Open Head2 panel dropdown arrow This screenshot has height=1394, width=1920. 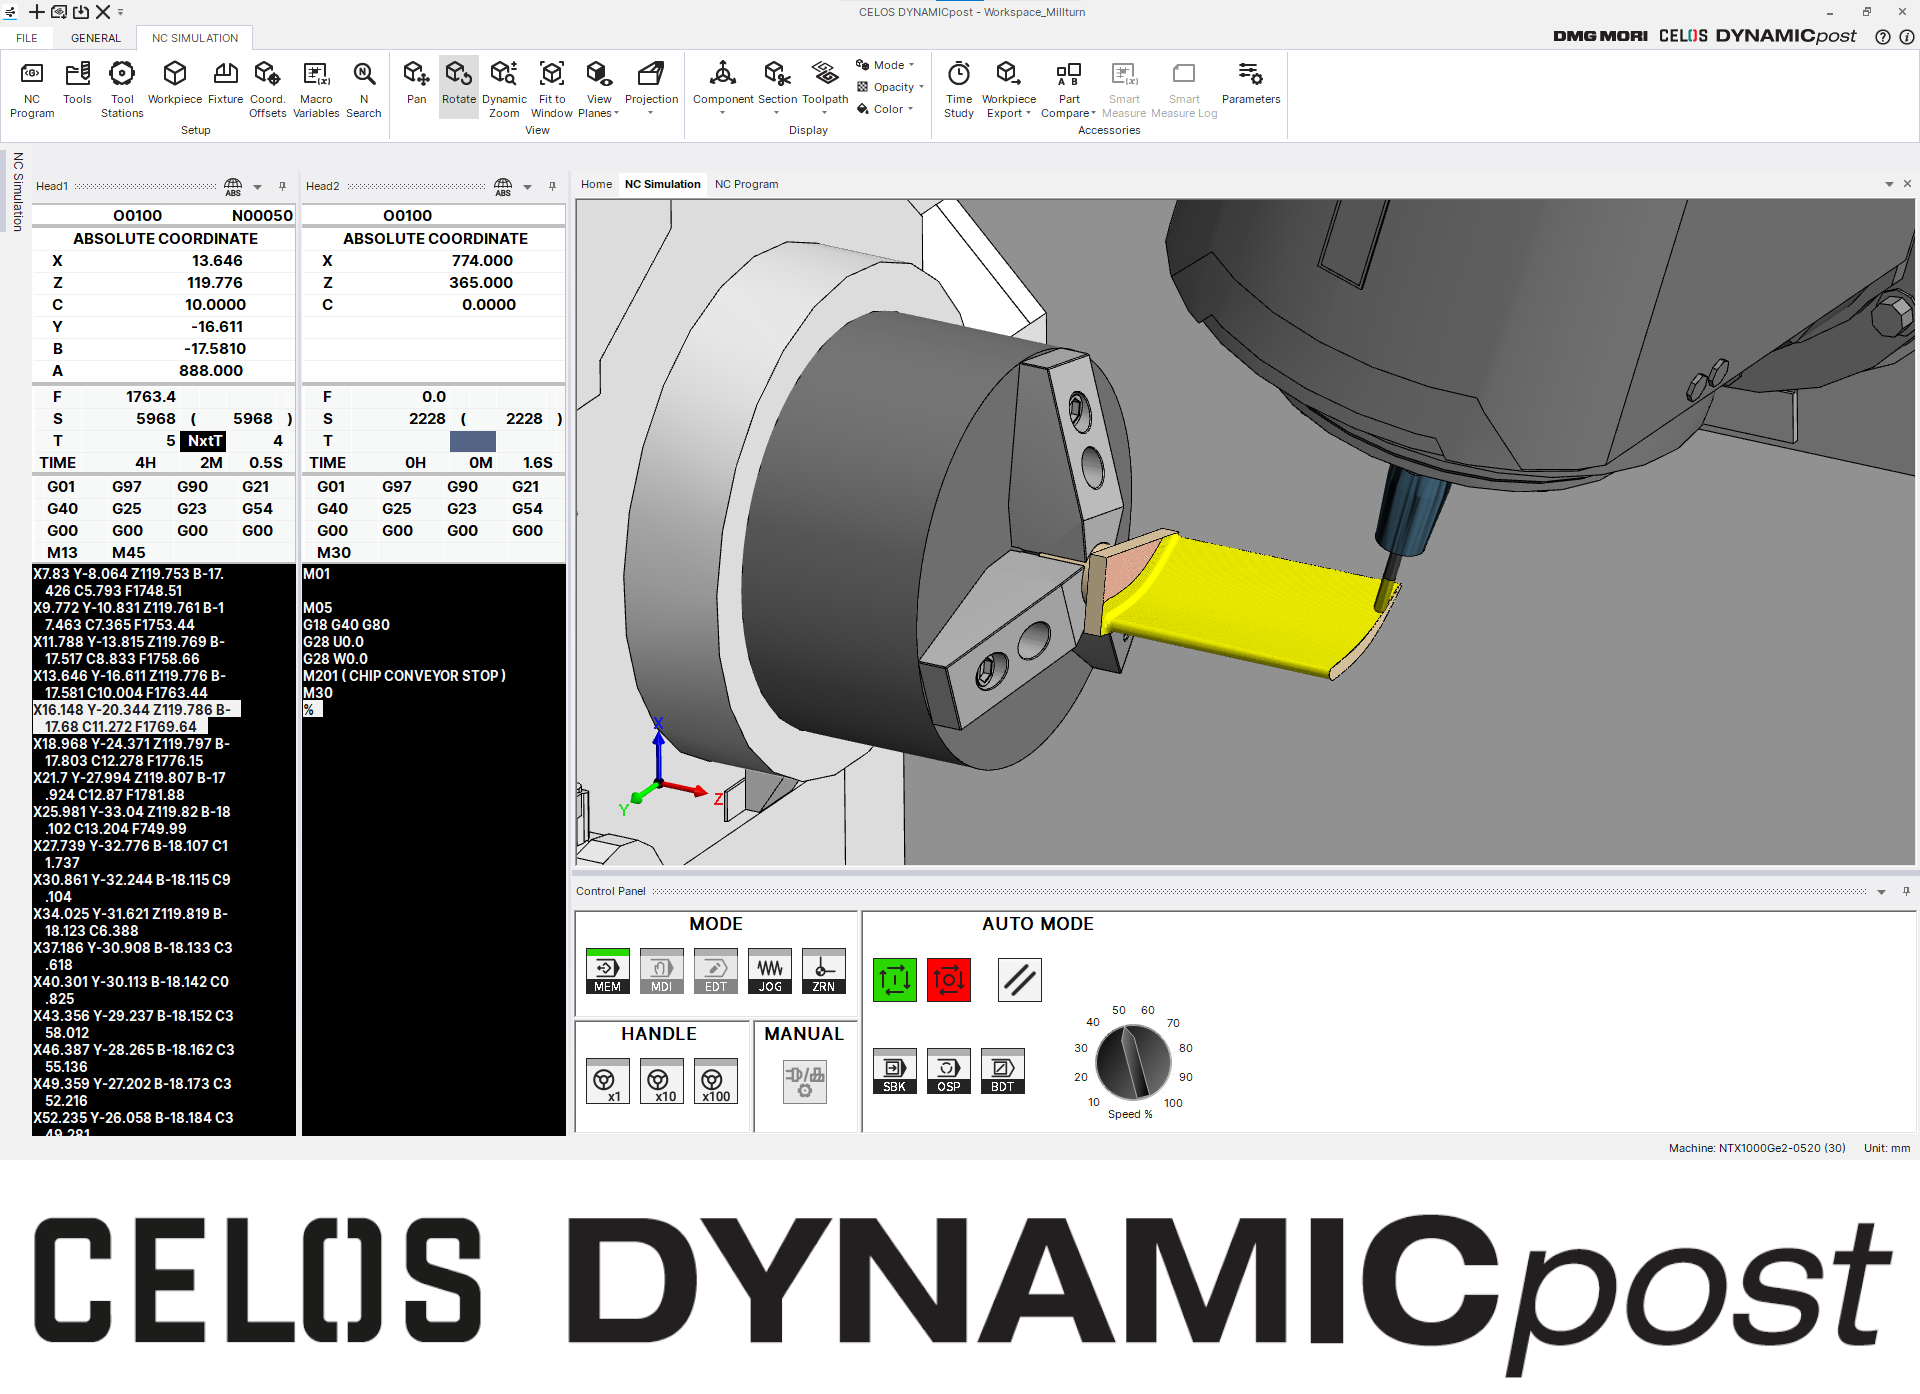point(528,187)
